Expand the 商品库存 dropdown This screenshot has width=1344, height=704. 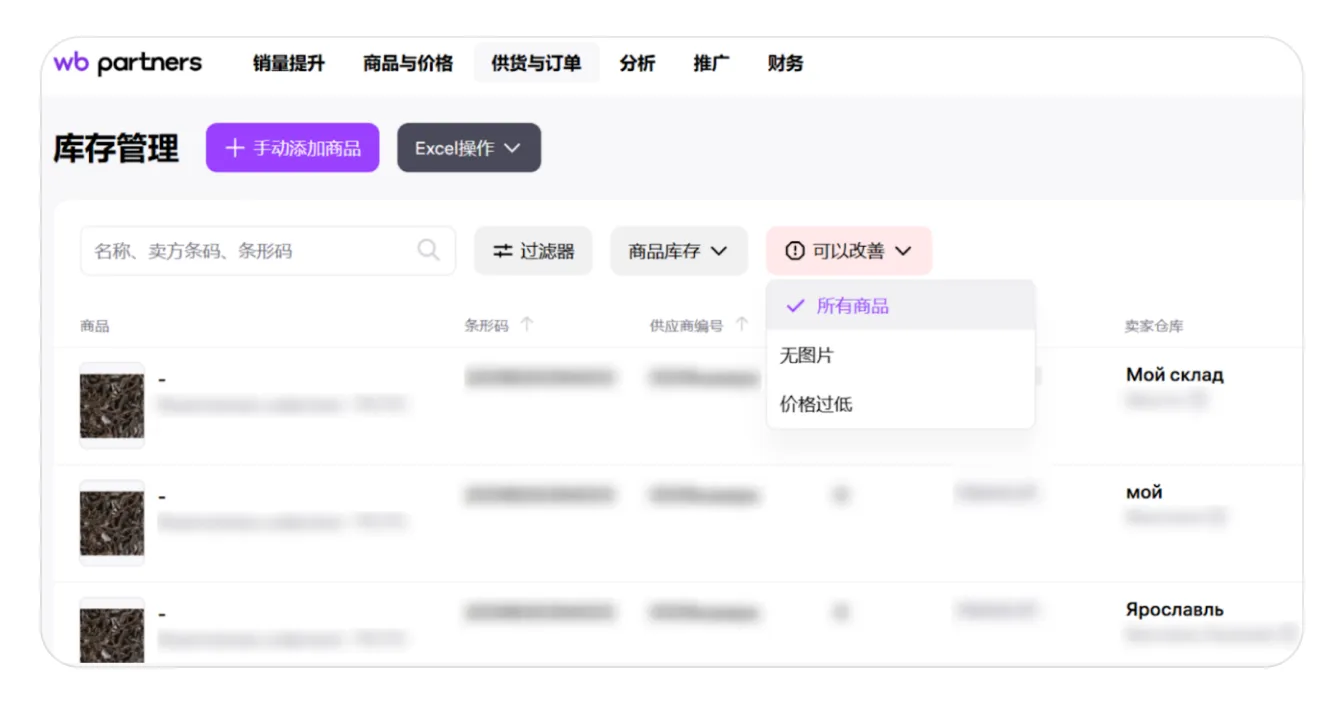(678, 251)
